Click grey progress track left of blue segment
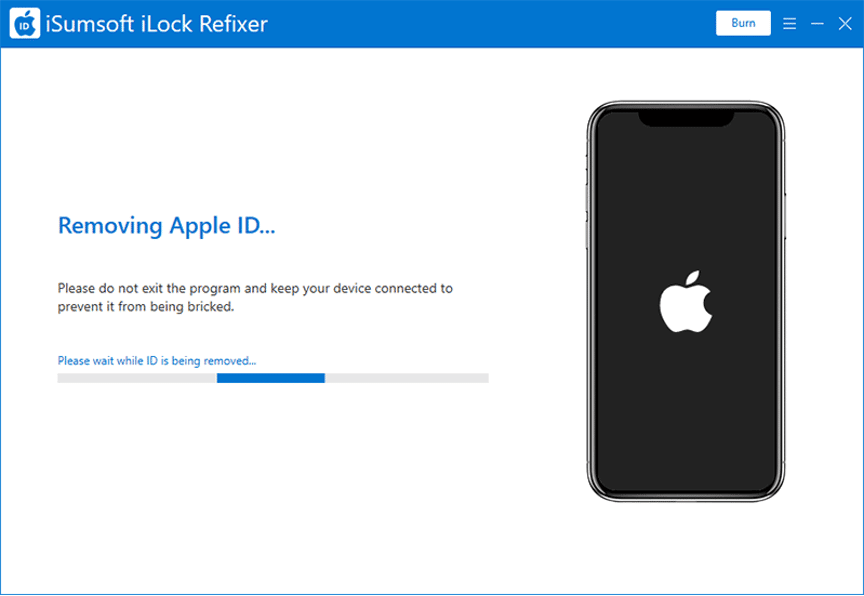The image size is (864, 596). (136, 378)
